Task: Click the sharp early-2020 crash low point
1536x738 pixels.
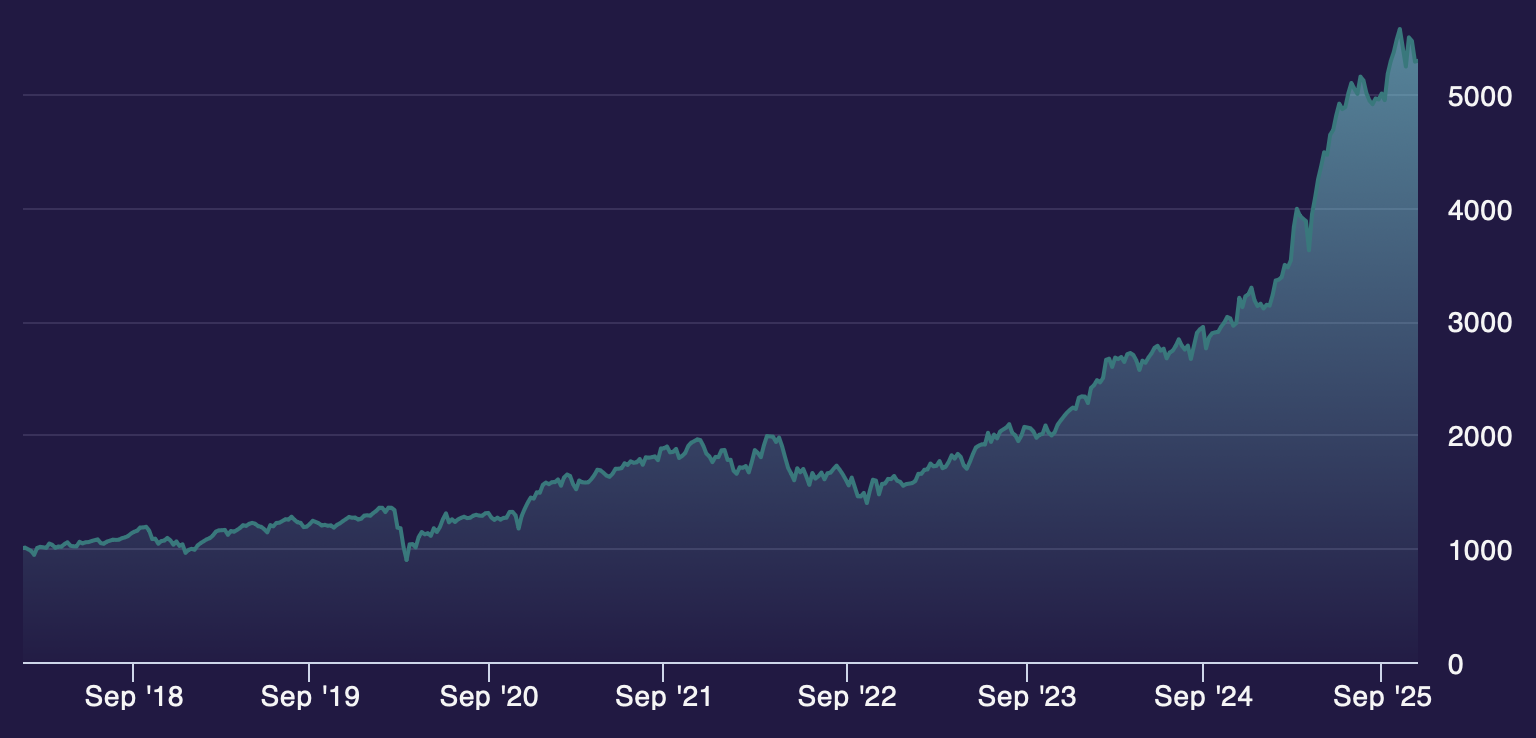Action: coord(406,560)
